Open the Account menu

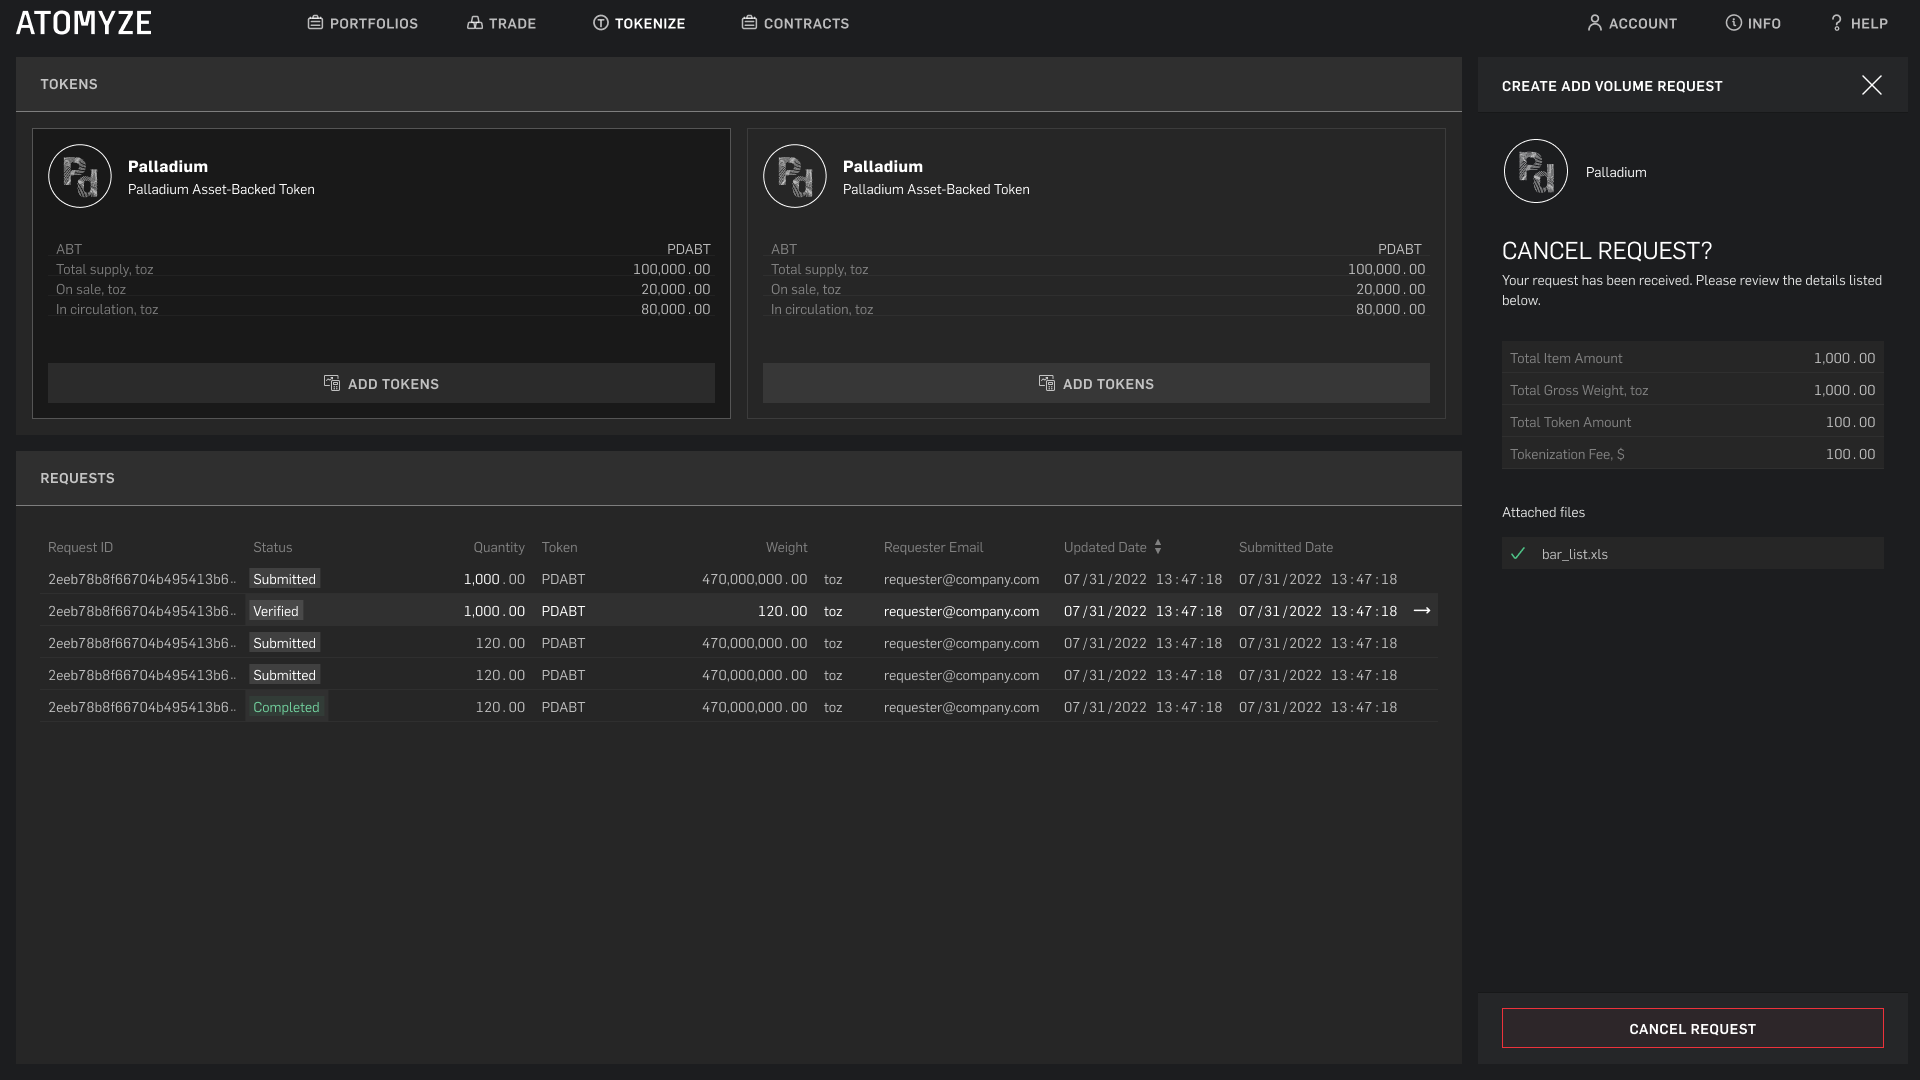click(x=1631, y=23)
